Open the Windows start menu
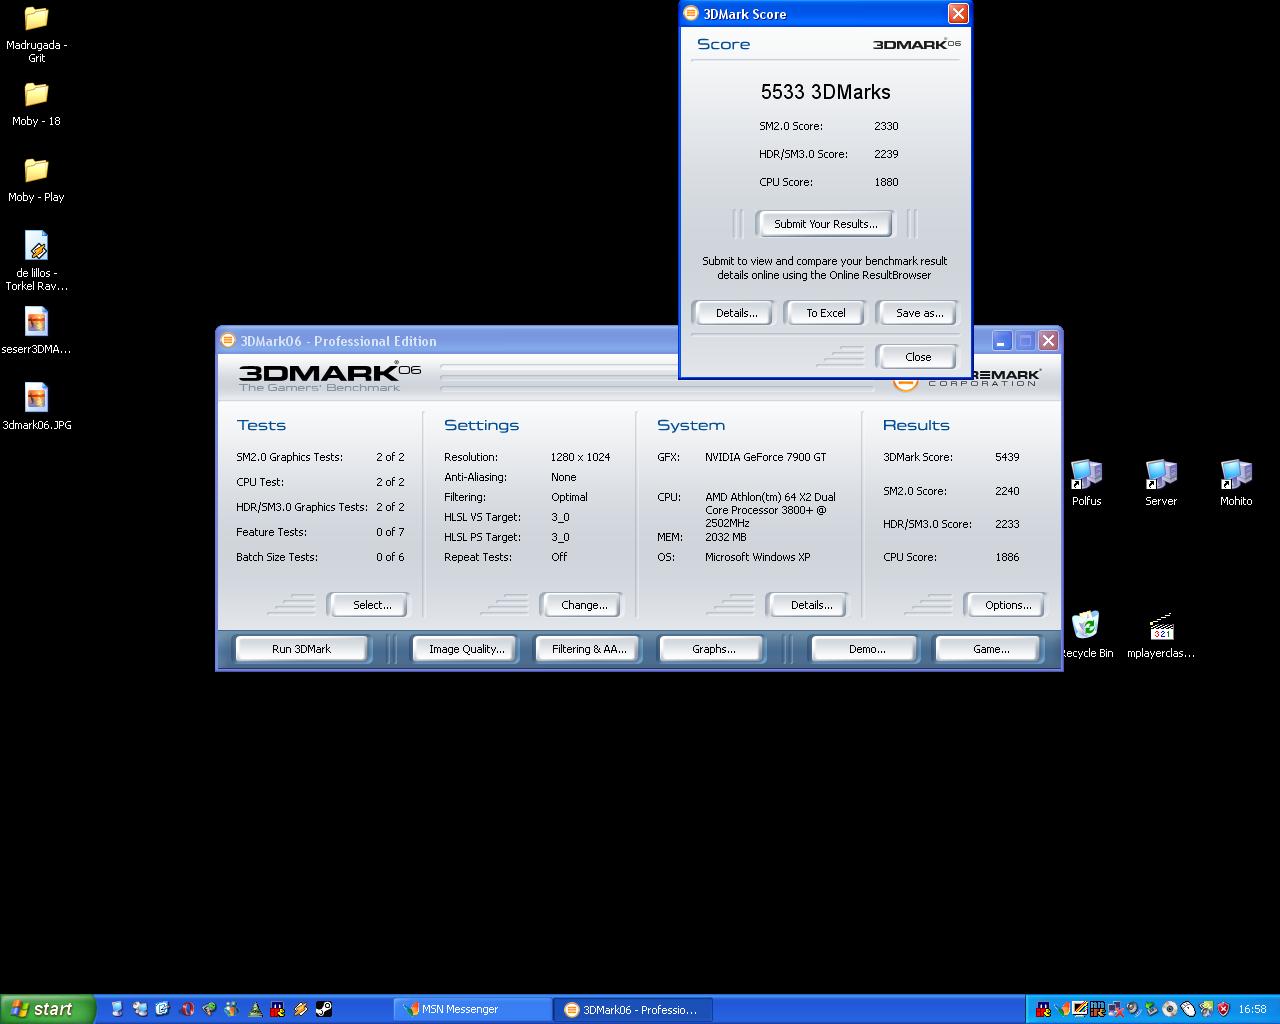Screen dimensions: 1280x1024 (47, 1009)
